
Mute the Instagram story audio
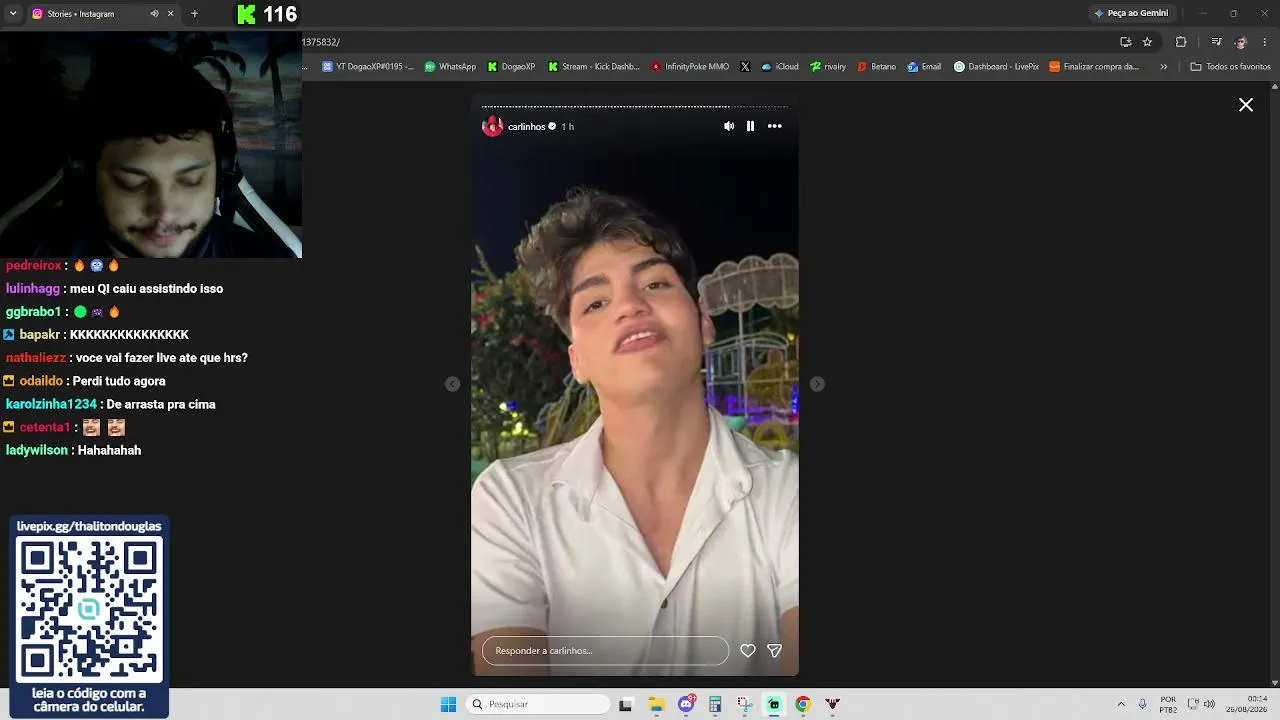(729, 126)
